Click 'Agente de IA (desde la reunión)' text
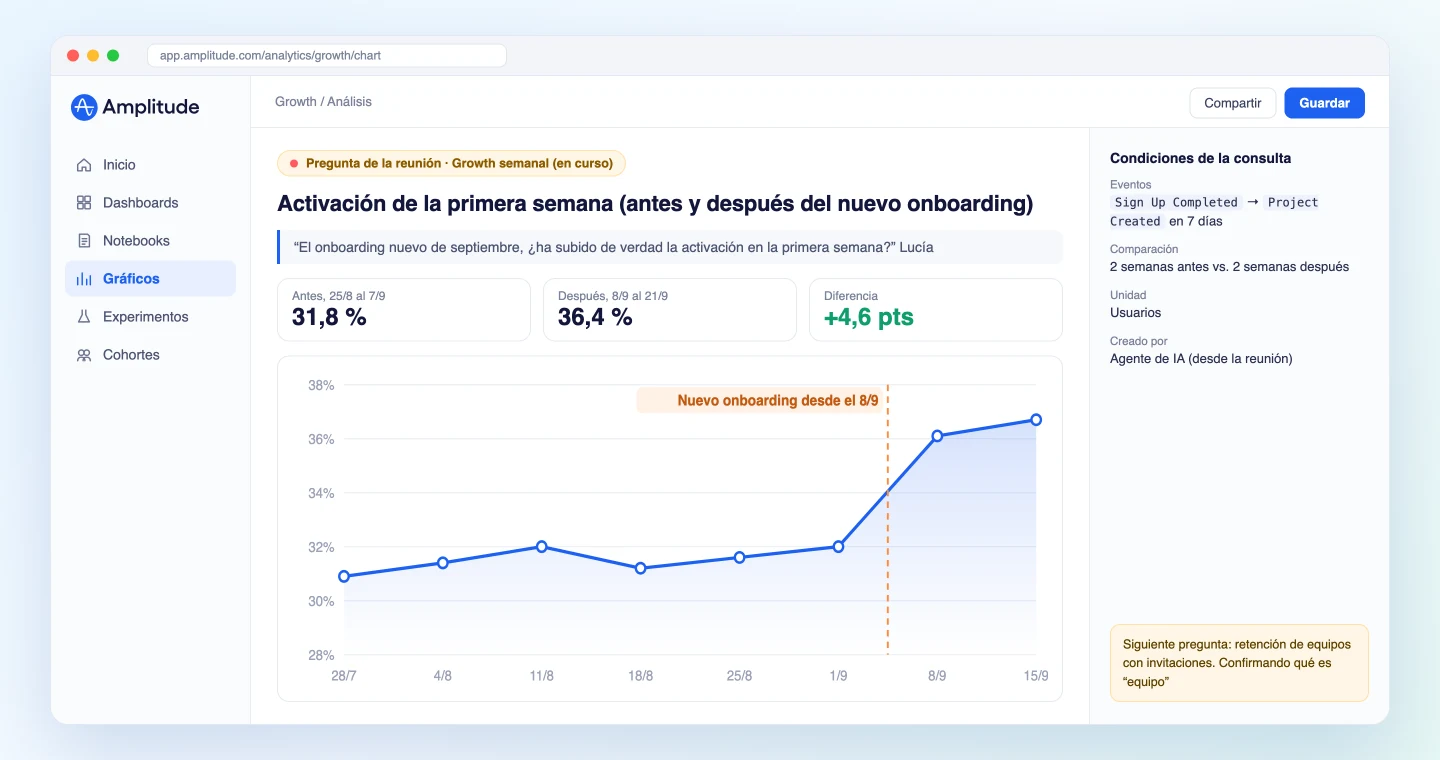The height and width of the screenshot is (760, 1440). tap(1201, 359)
